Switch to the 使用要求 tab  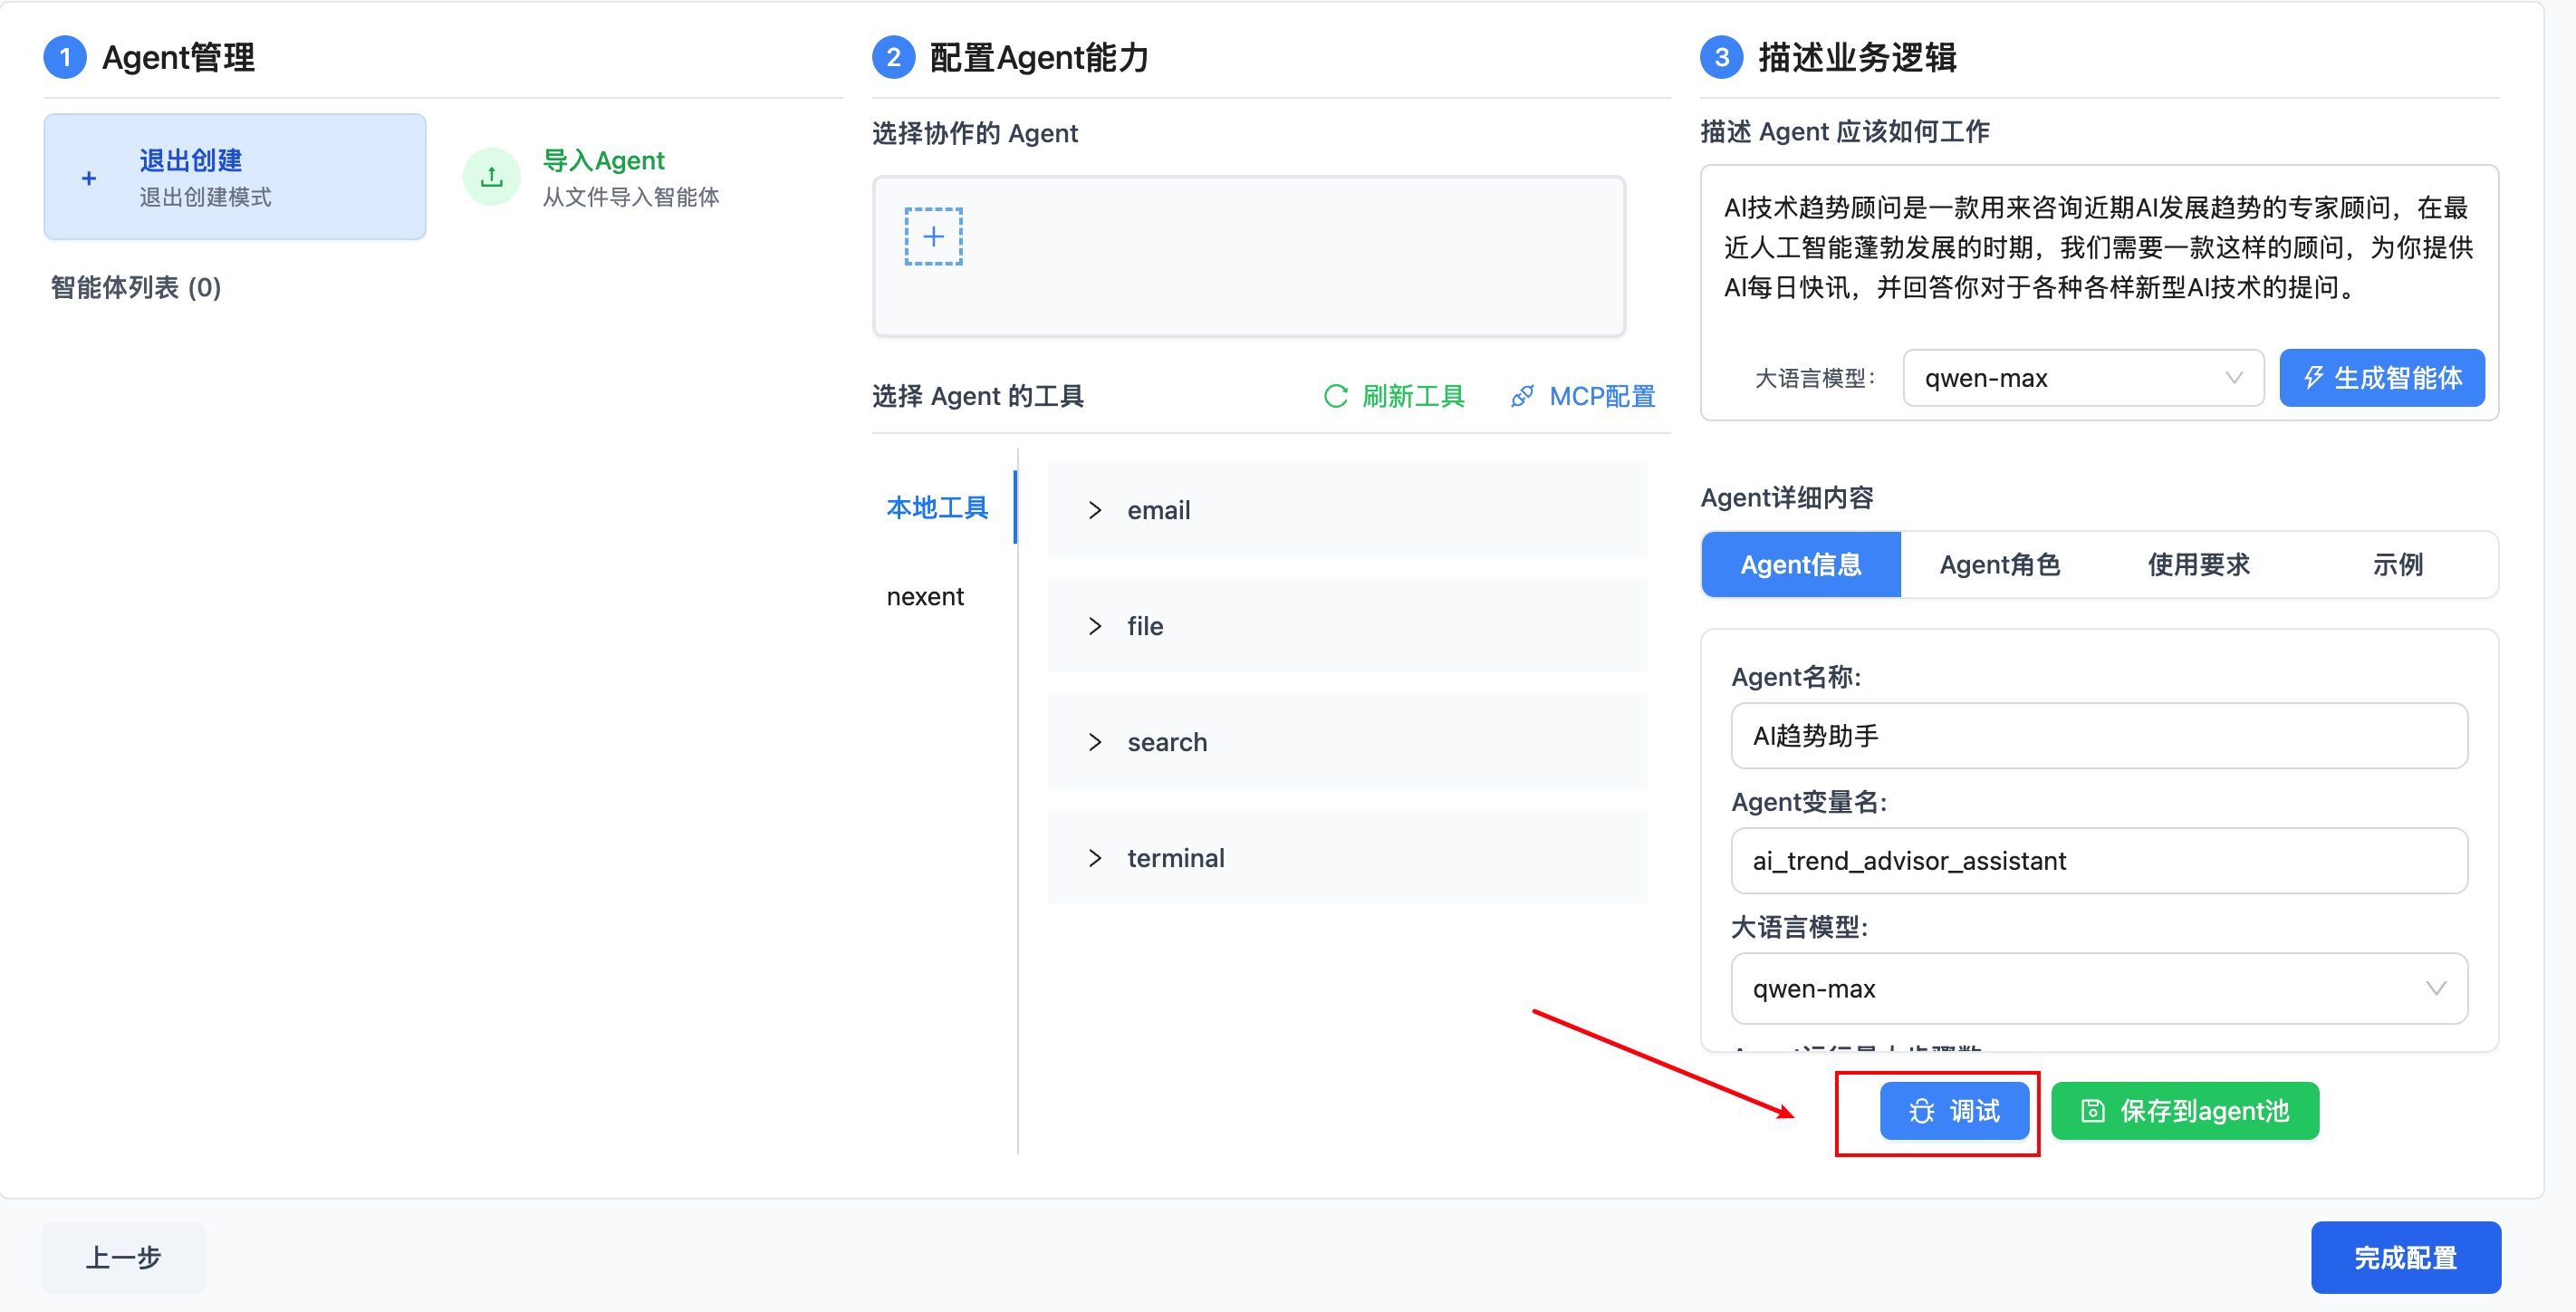click(x=2198, y=565)
